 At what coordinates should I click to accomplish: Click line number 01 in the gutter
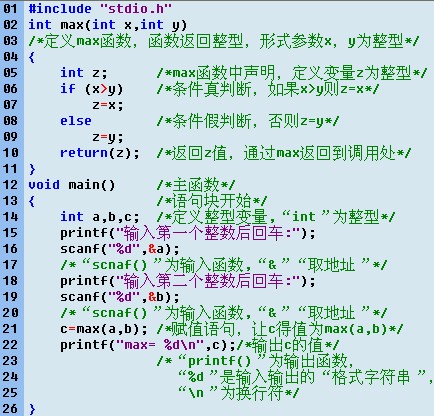(10, 8)
